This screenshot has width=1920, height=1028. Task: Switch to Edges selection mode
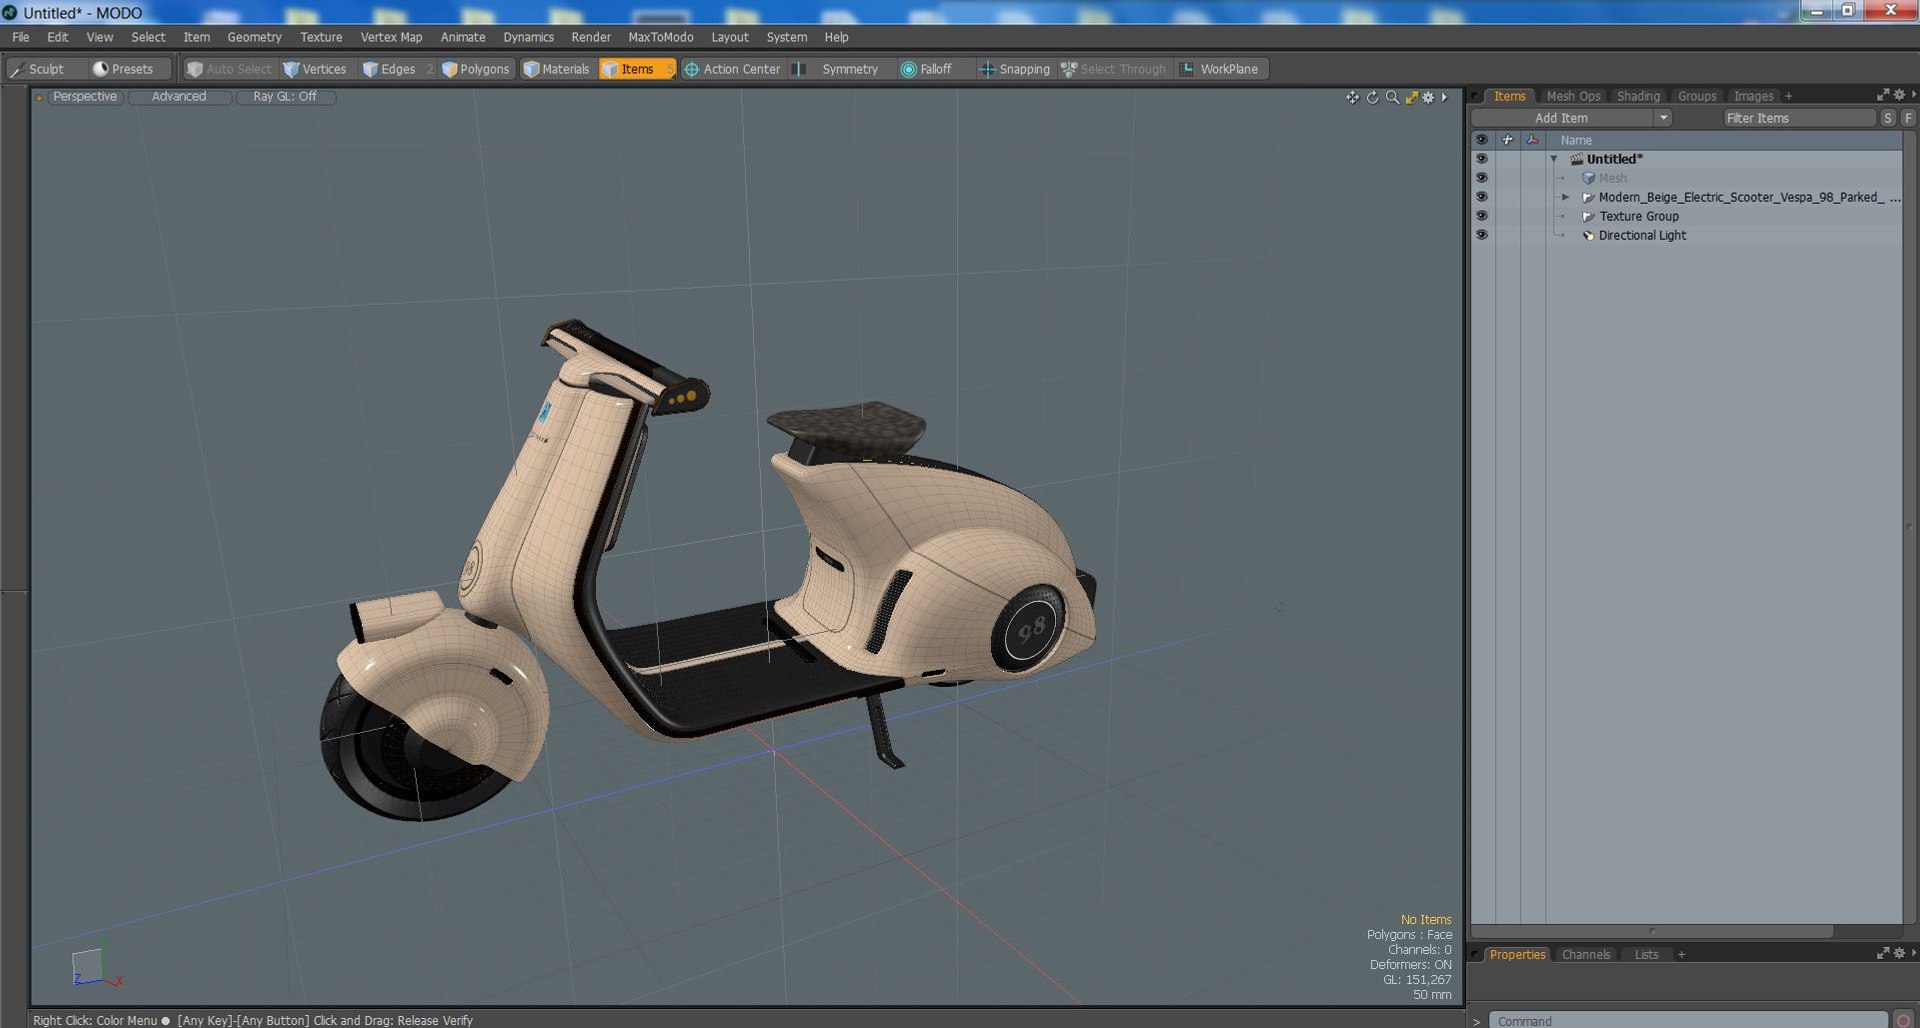(x=390, y=69)
